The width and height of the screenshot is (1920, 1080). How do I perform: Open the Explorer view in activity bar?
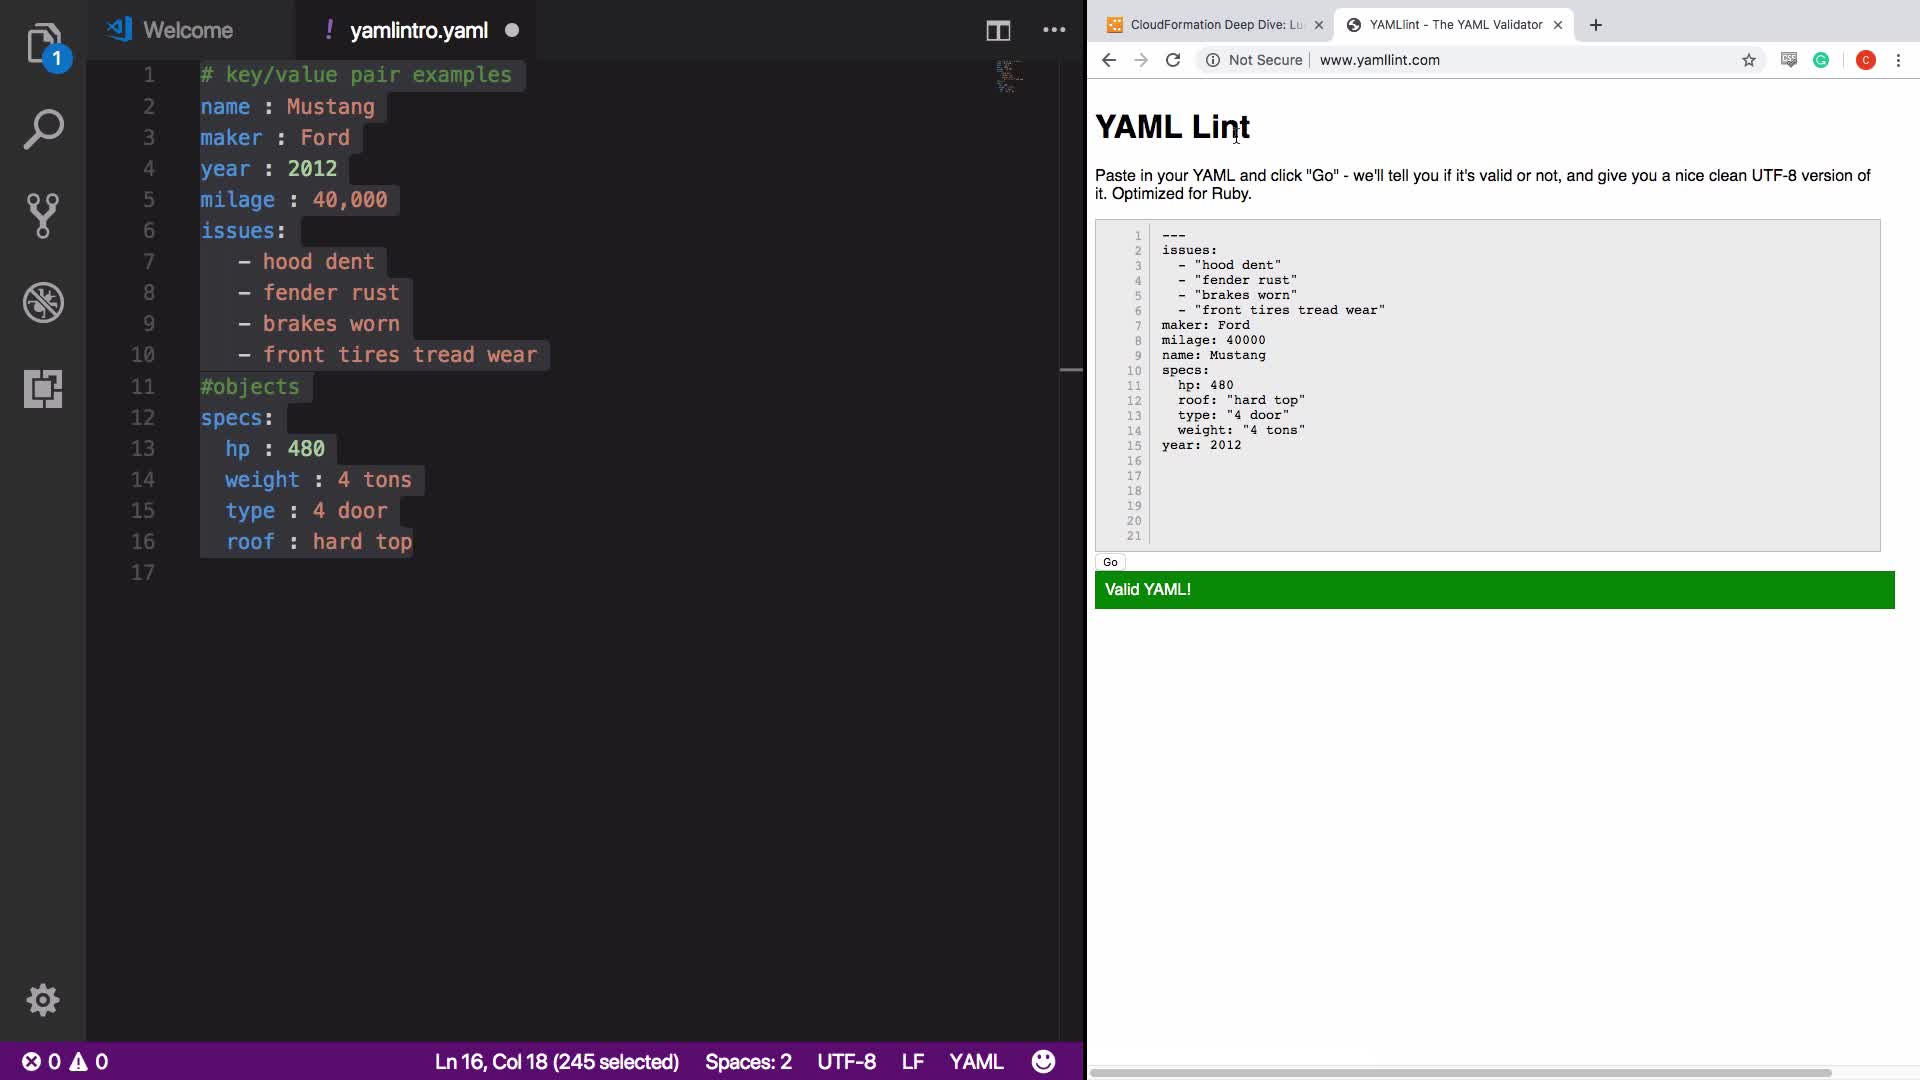43,44
